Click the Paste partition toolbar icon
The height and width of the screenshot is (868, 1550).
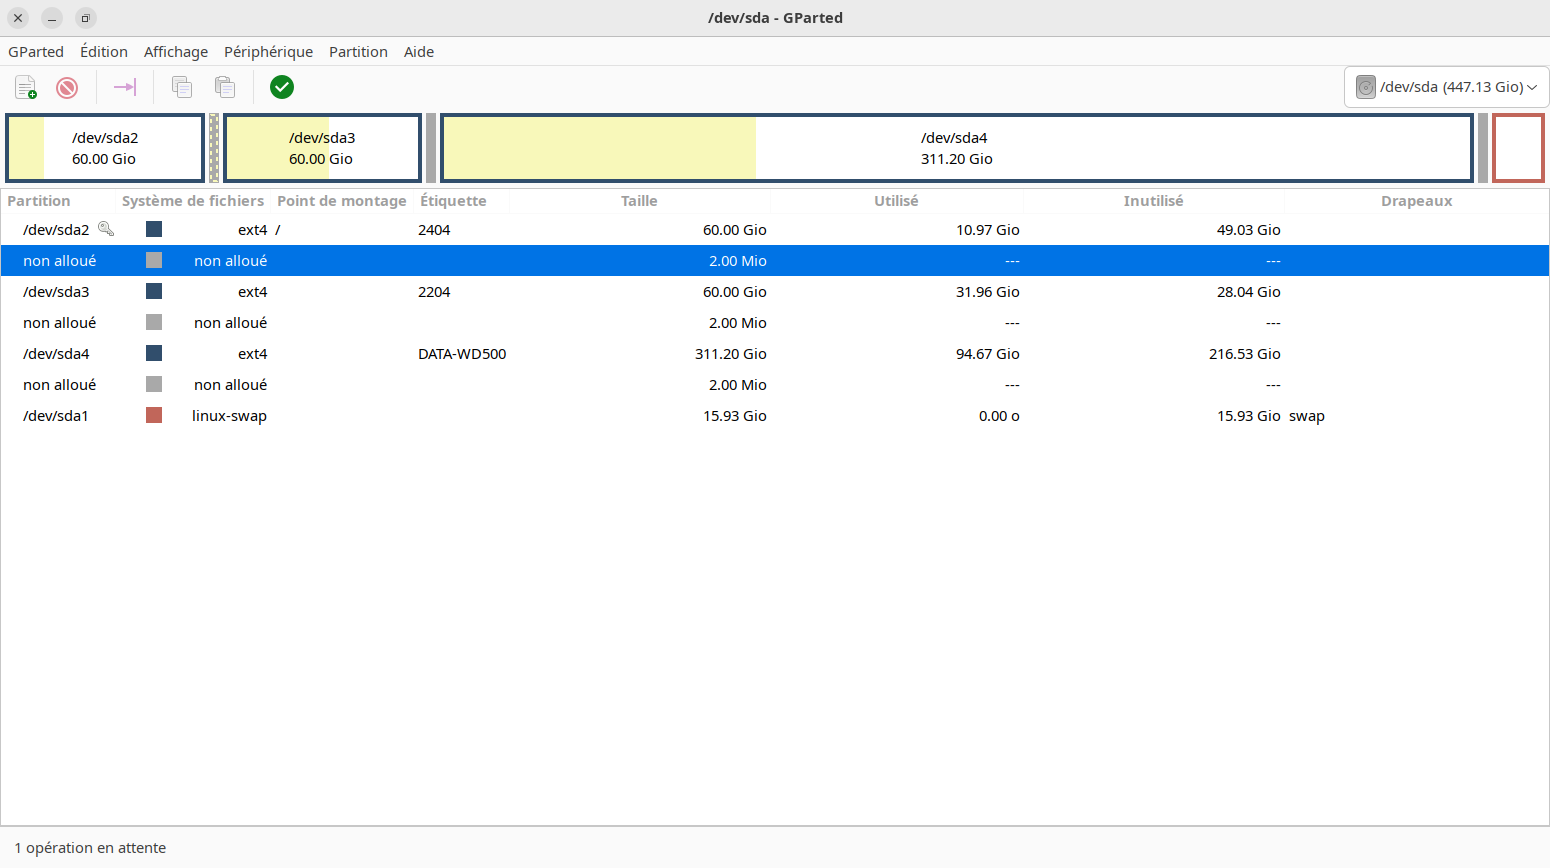coord(225,87)
